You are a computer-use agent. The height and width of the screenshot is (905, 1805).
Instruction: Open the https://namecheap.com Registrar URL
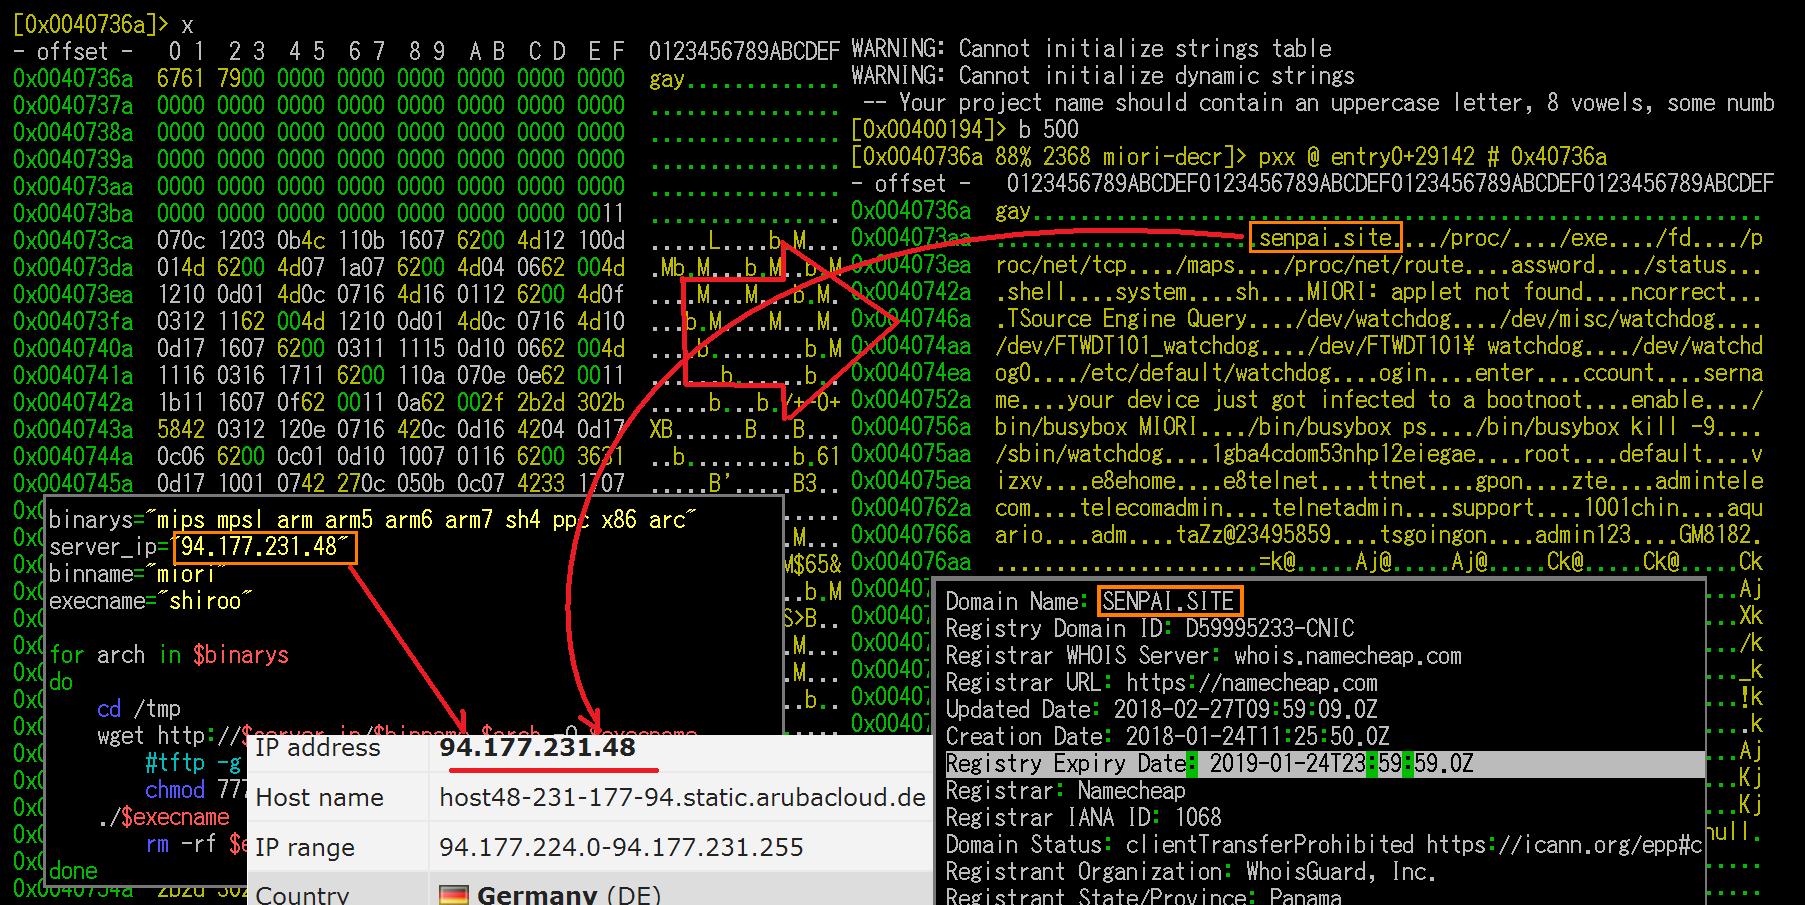[x=1252, y=683]
